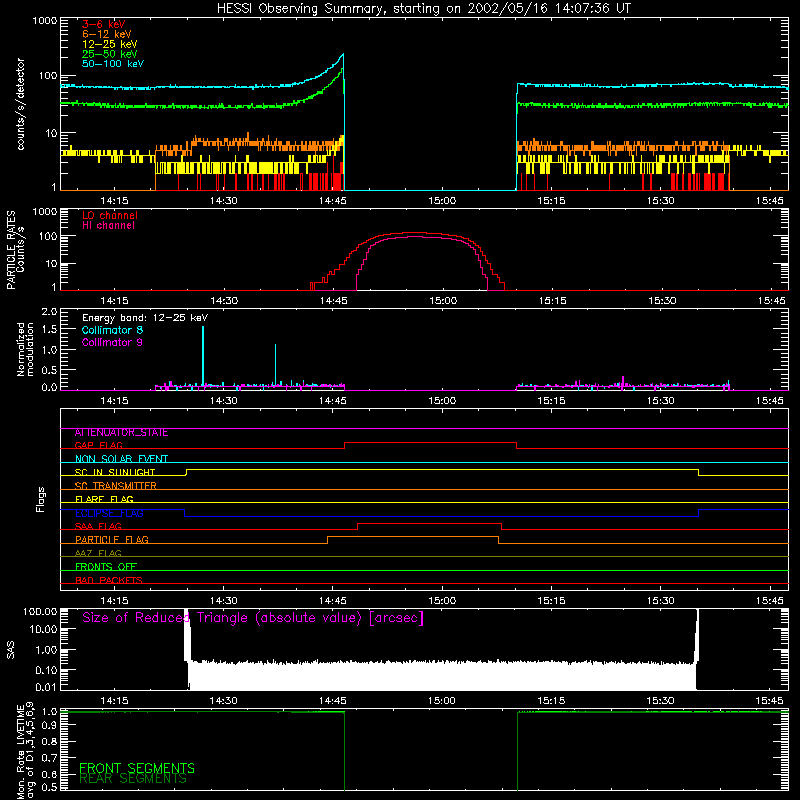Select the HI channel legend label
Image resolution: width=800 pixels, height=800 pixels.
(108, 226)
